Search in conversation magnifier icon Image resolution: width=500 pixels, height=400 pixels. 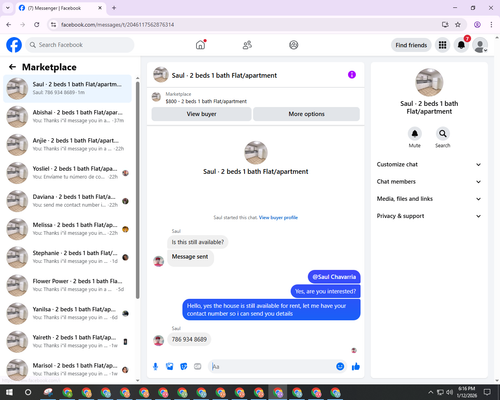click(x=443, y=134)
